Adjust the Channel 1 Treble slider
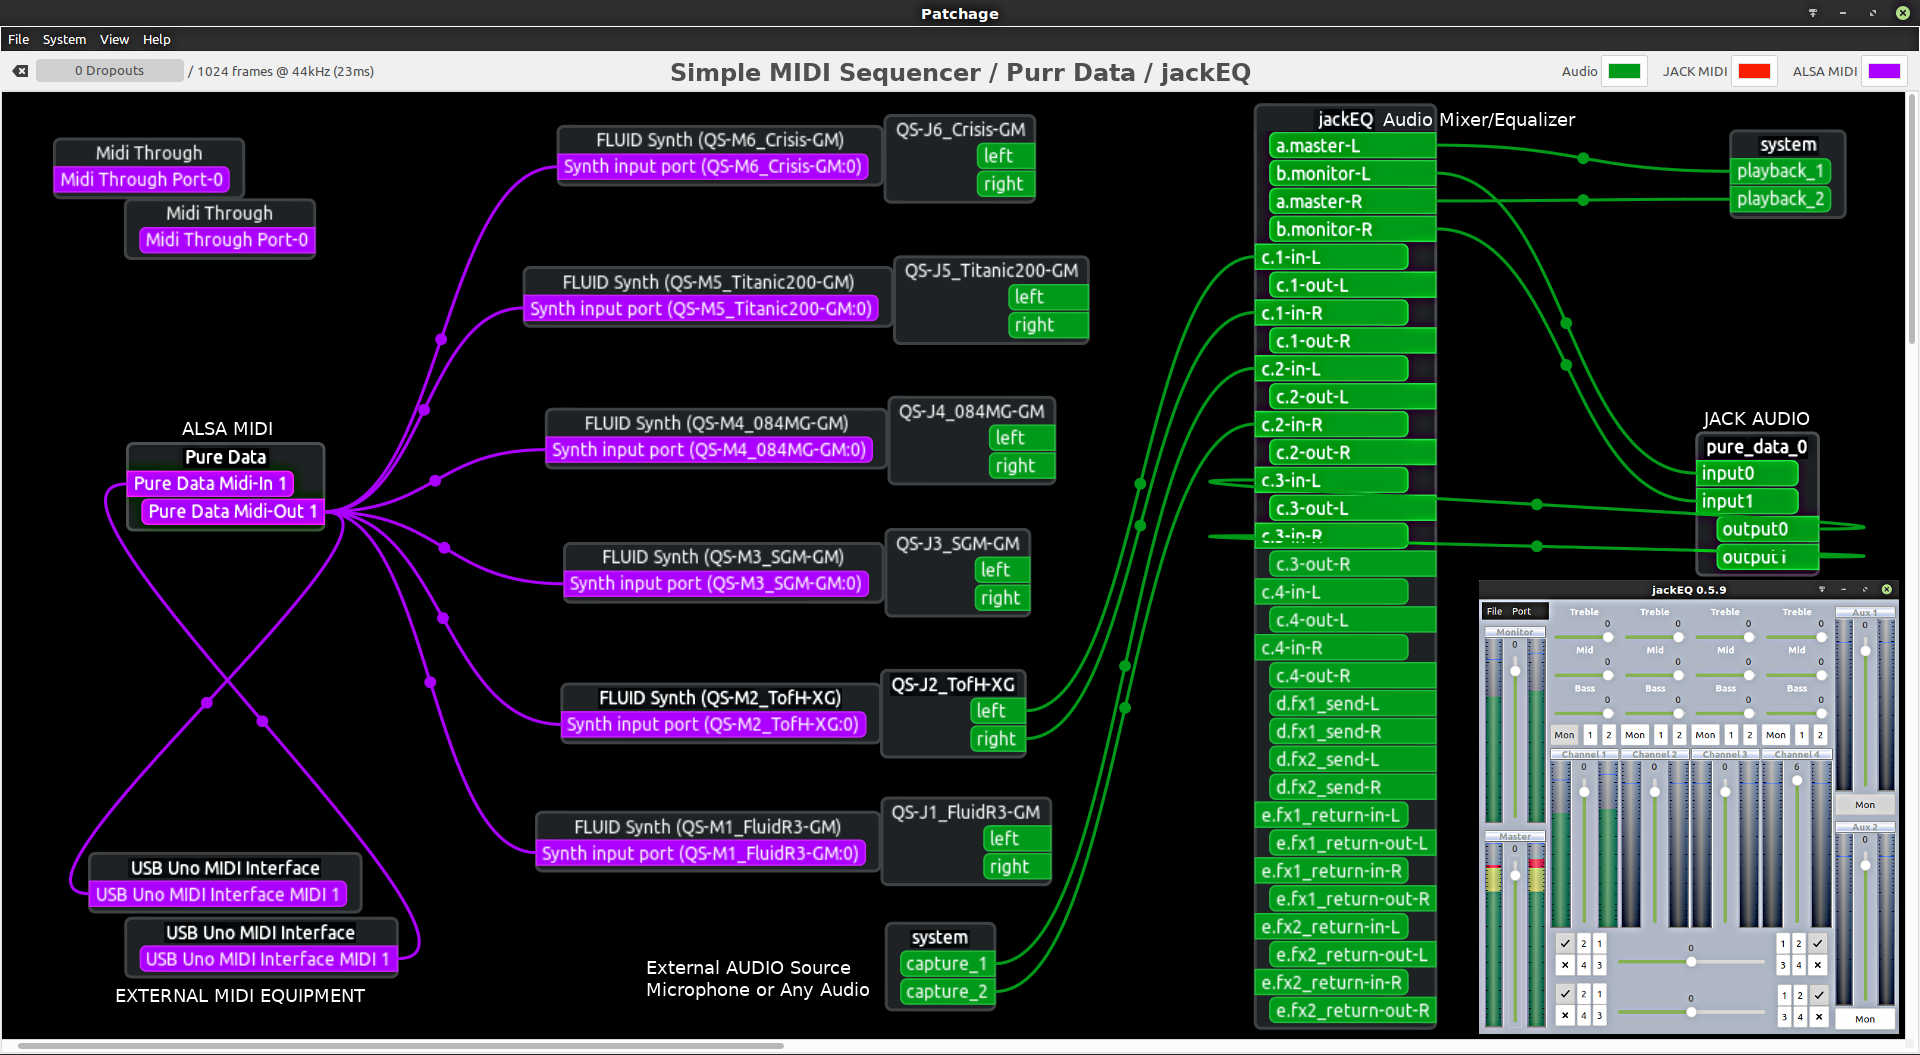The height and width of the screenshot is (1055, 1920). click(1584, 637)
